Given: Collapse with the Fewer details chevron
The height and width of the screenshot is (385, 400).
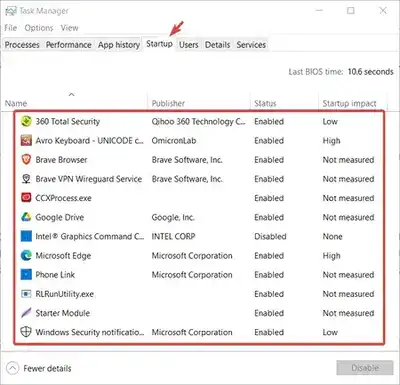Looking at the screenshot, I should coord(13,368).
